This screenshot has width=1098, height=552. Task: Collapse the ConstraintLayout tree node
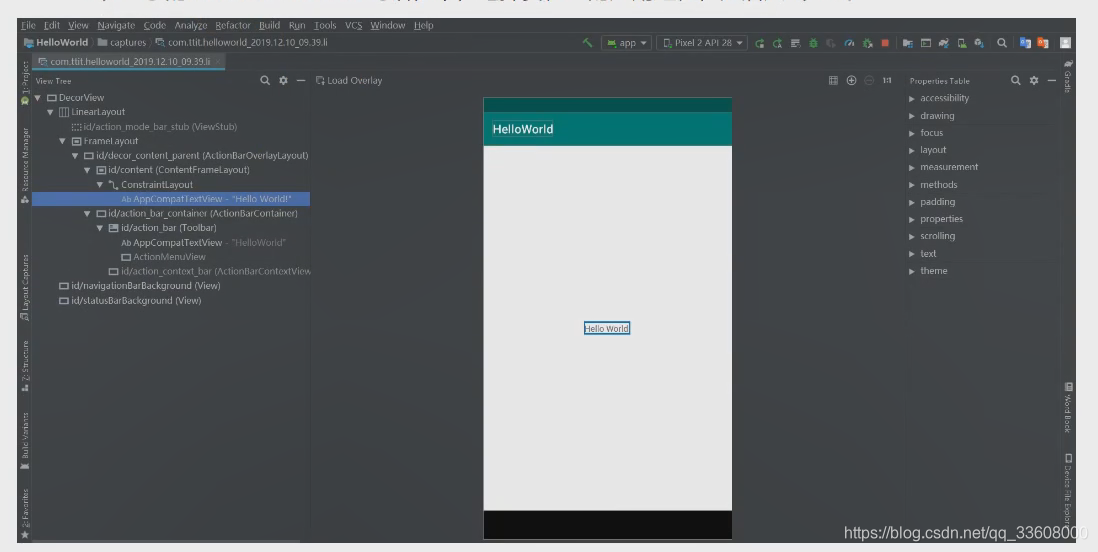pos(99,185)
